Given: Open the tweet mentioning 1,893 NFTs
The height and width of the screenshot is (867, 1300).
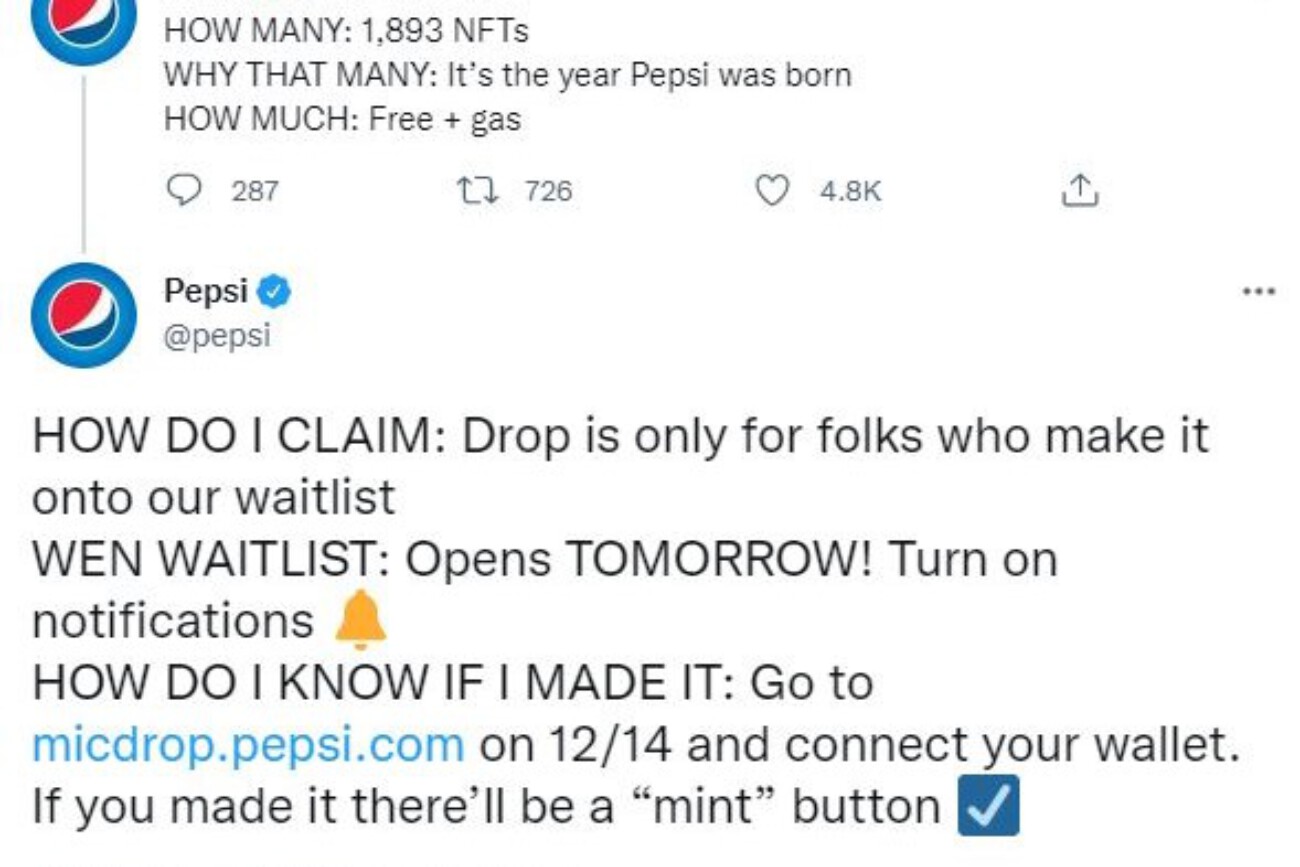Looking at the screenshot, I should (x=346, y=31).
